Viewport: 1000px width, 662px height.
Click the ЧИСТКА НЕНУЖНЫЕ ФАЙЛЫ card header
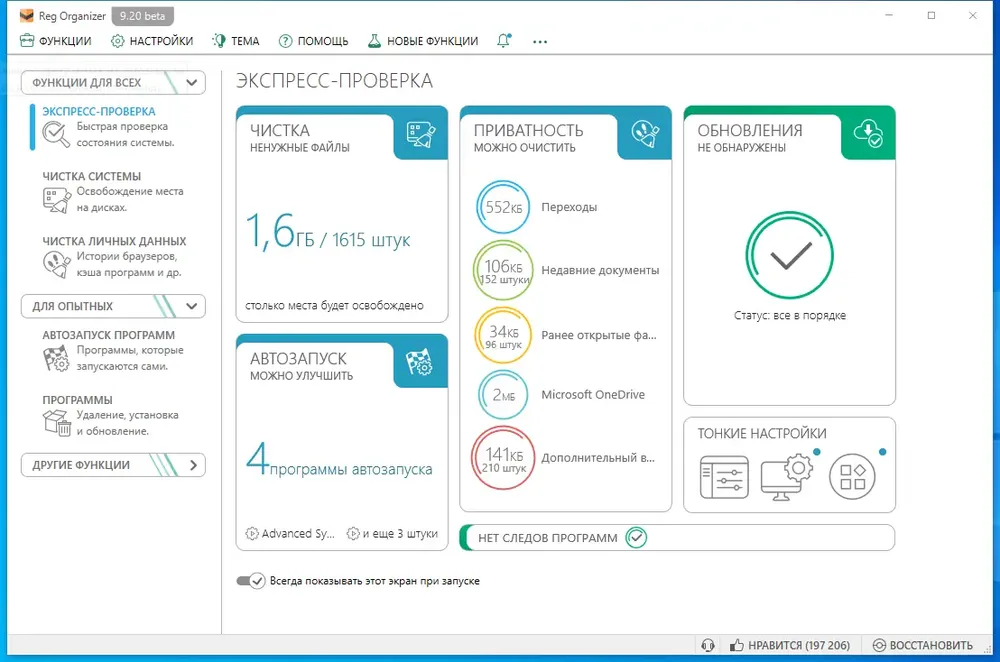300,137
